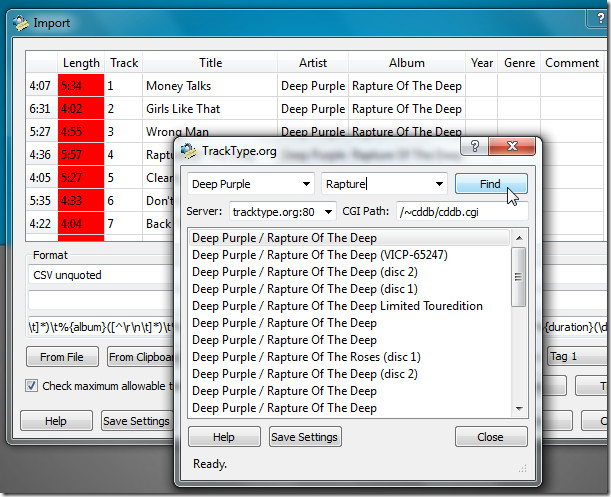Click the Album column header
This screenshot has width=611, height=497.
tap(407, 63)
